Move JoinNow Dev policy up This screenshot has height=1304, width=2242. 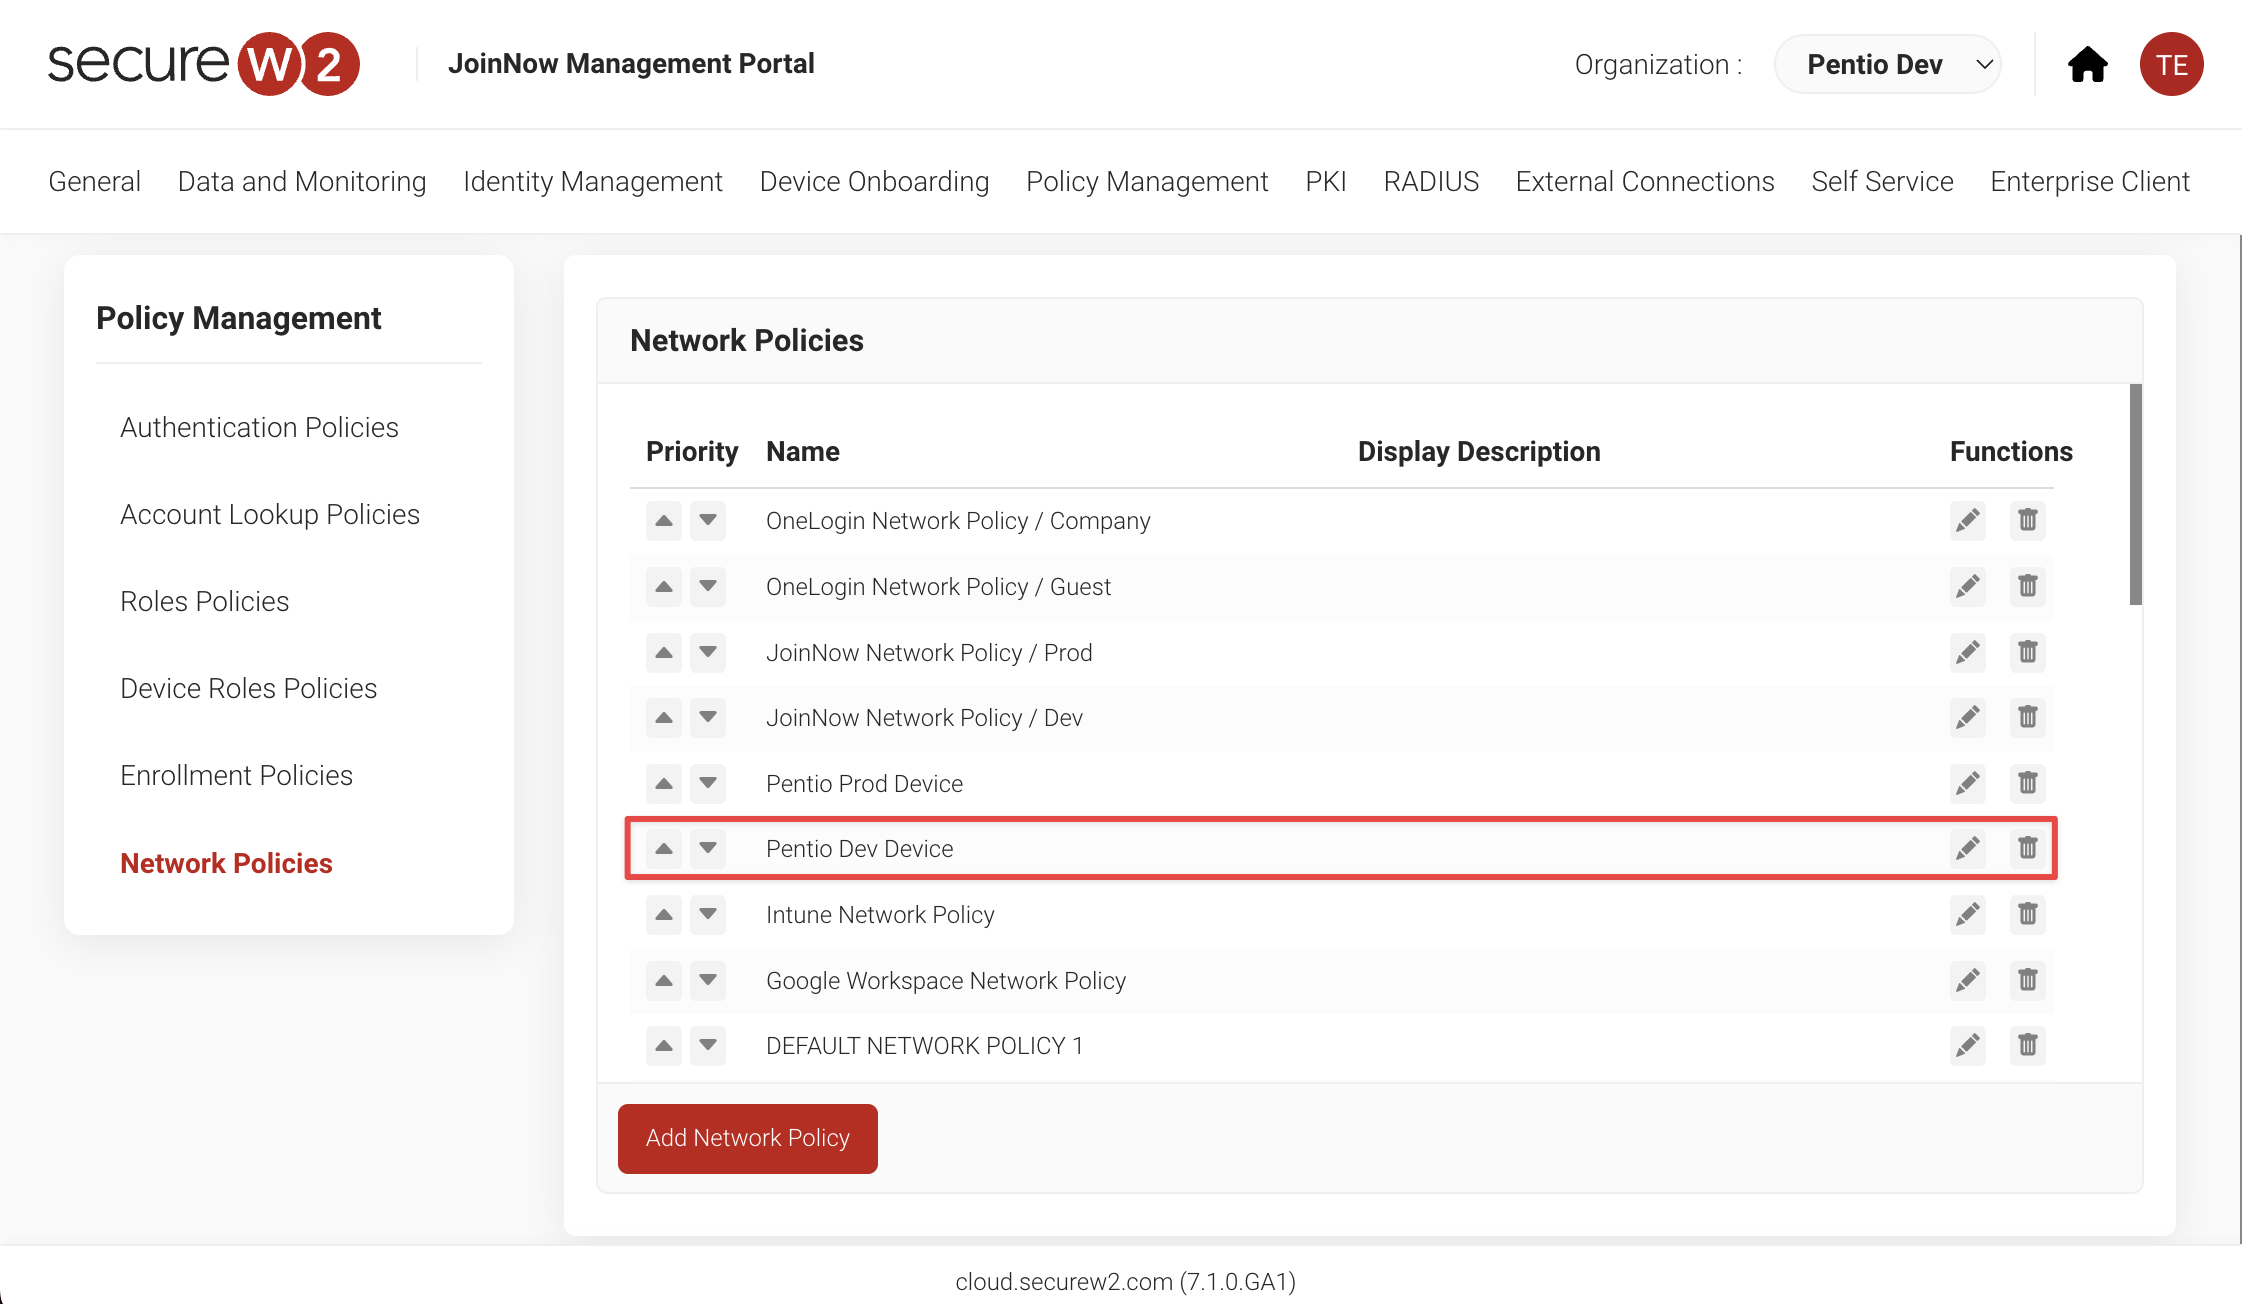click(x=664, y=717)
